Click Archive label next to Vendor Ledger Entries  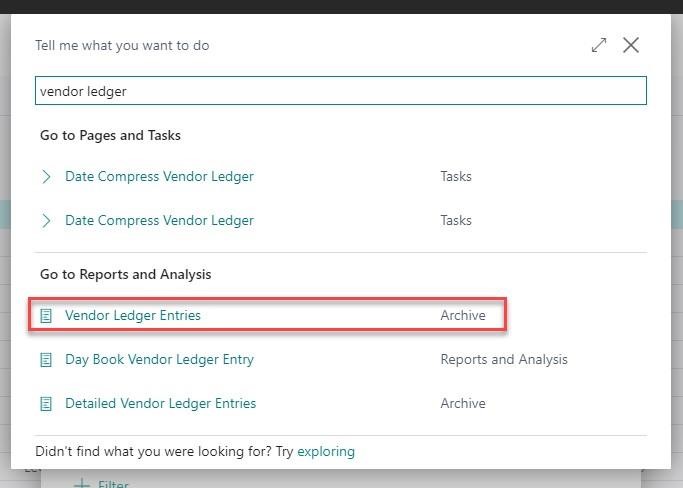click(x=463, y=316)
